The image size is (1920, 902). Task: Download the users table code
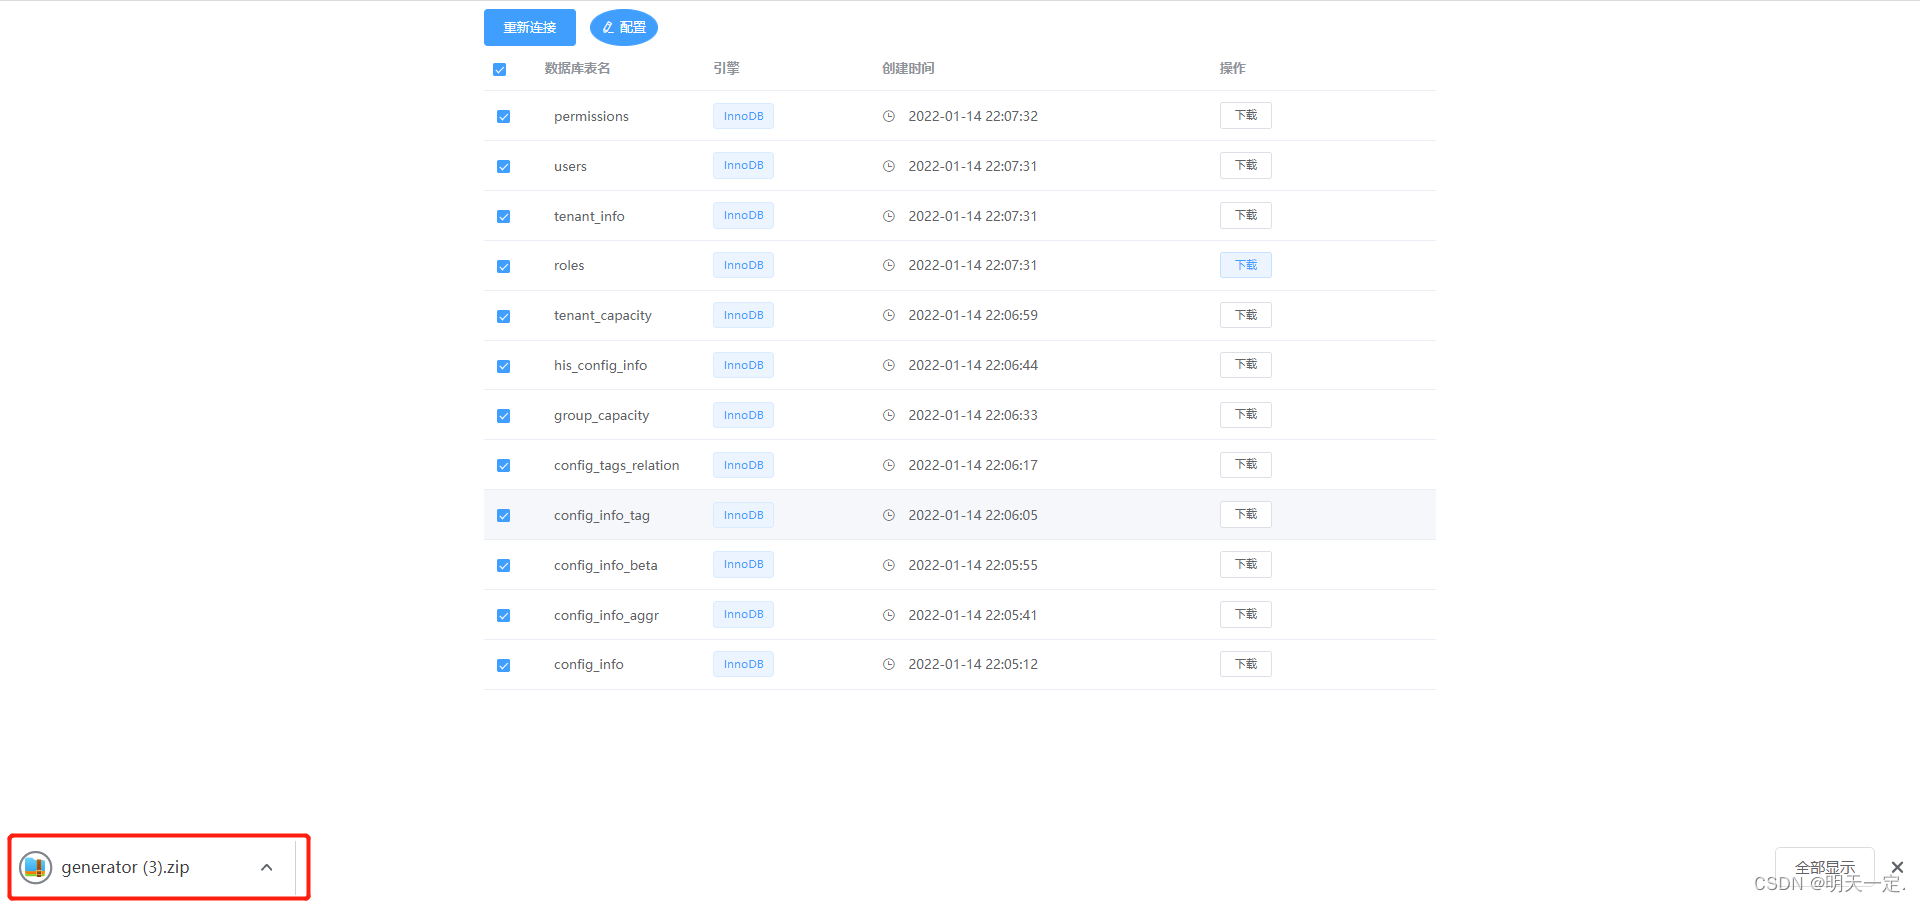tap(1246, 165)
